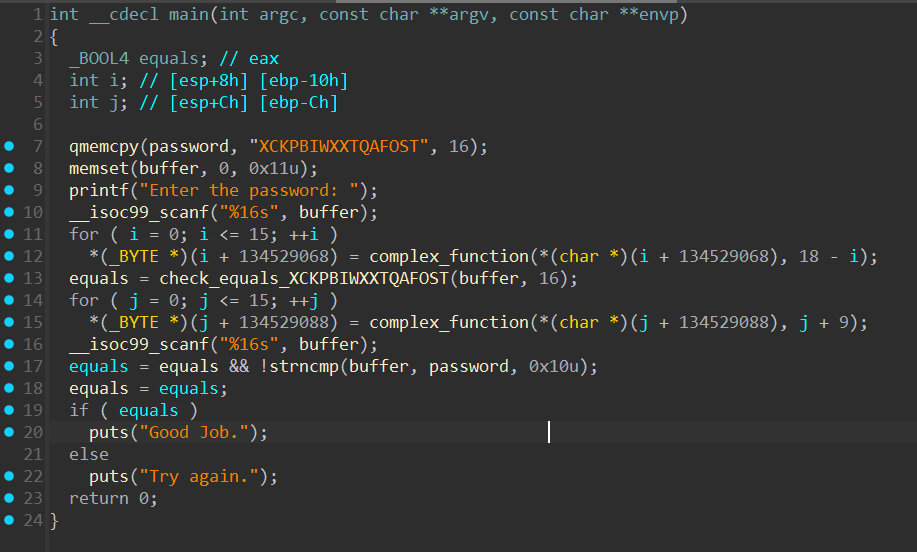Click the 0x11u constant in memset

click(x=274, y=168)
